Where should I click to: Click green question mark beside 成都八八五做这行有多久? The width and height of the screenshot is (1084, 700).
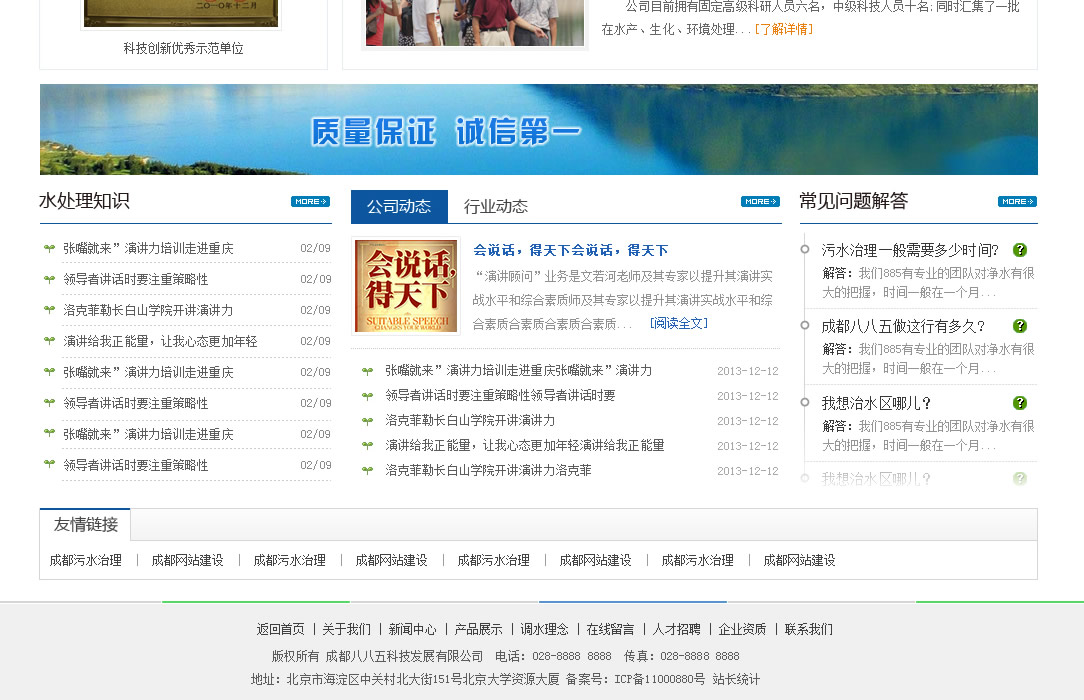[1020, 326]
